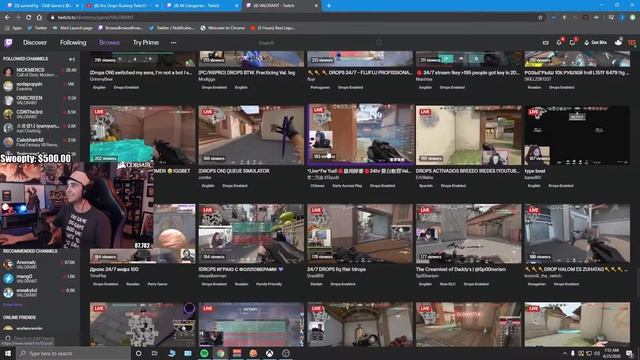This screenshot has width=640, height=360.
Task: Open Spotify from the taskbar
Action: (204, 353)
